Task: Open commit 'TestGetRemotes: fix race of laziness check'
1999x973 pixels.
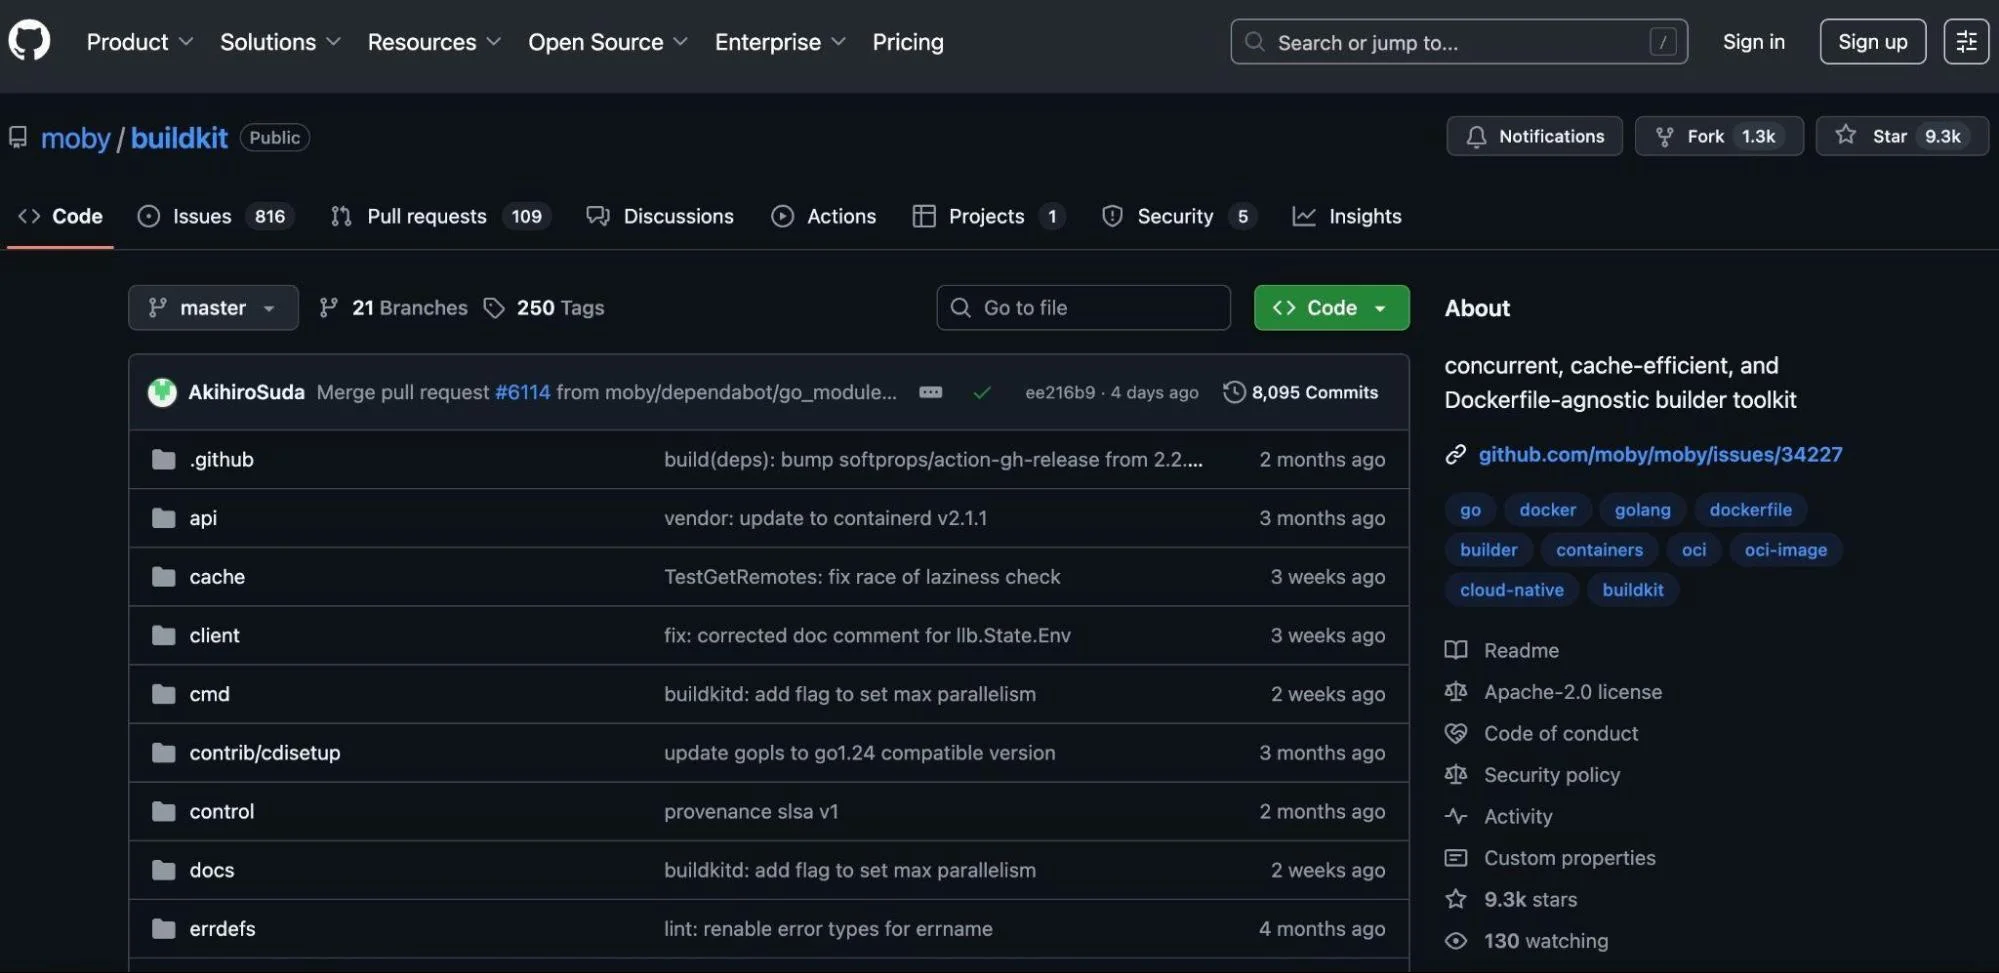Action: click(862, 577)
